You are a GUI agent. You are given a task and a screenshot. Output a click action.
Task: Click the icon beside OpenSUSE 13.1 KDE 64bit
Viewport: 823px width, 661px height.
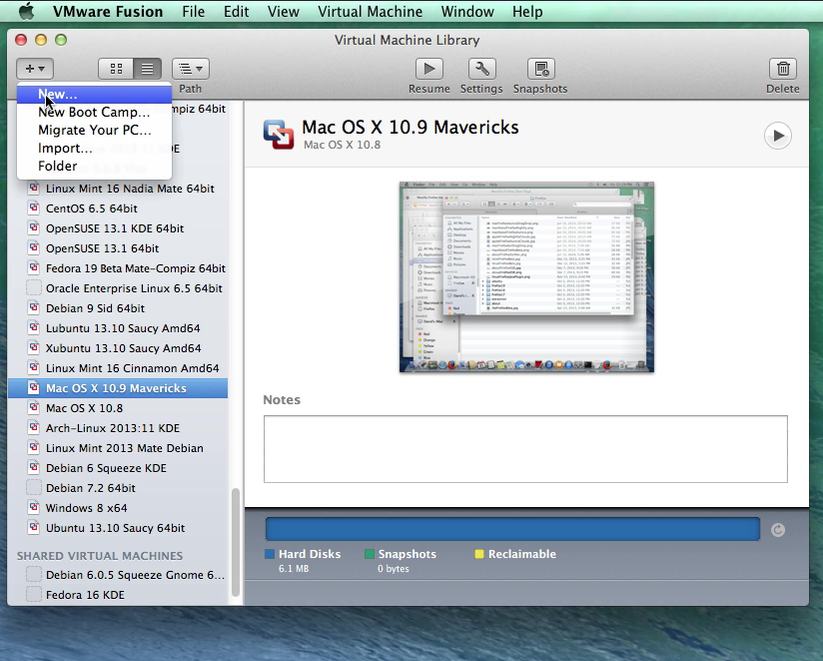pos(34,228)
